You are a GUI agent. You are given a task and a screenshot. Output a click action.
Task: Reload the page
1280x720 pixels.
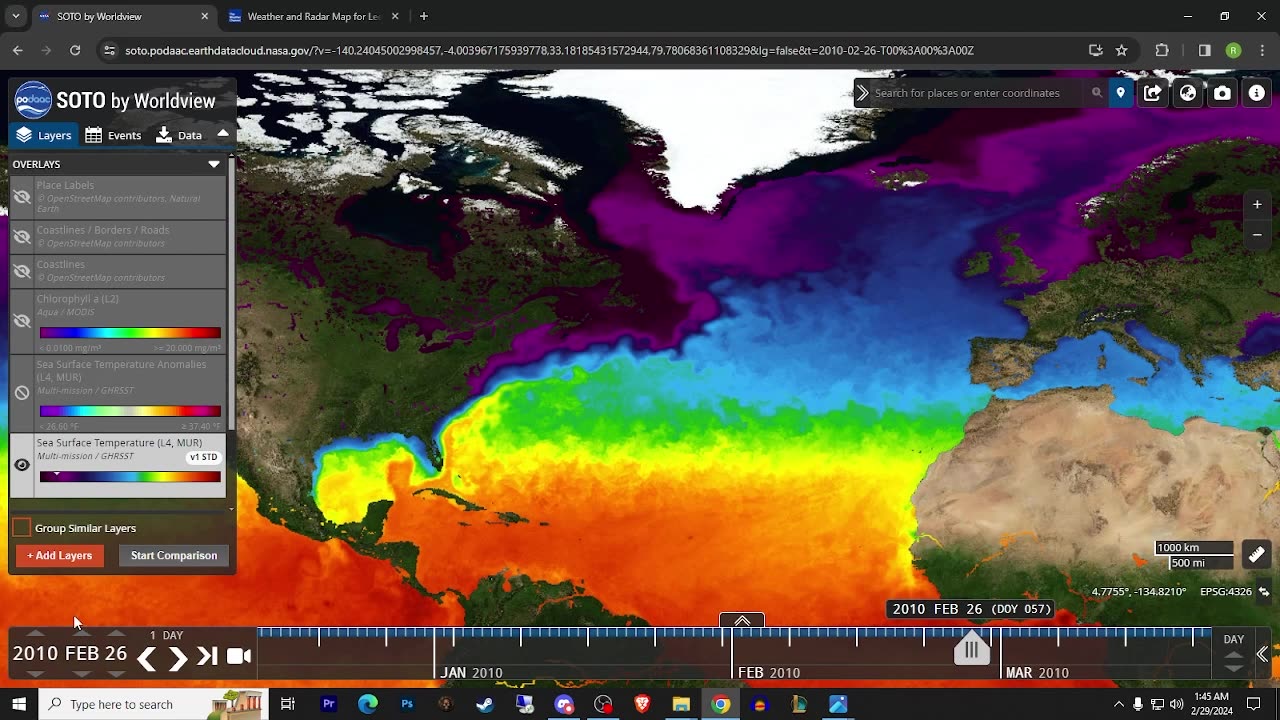pyautogui.click(x=75, y=50)
